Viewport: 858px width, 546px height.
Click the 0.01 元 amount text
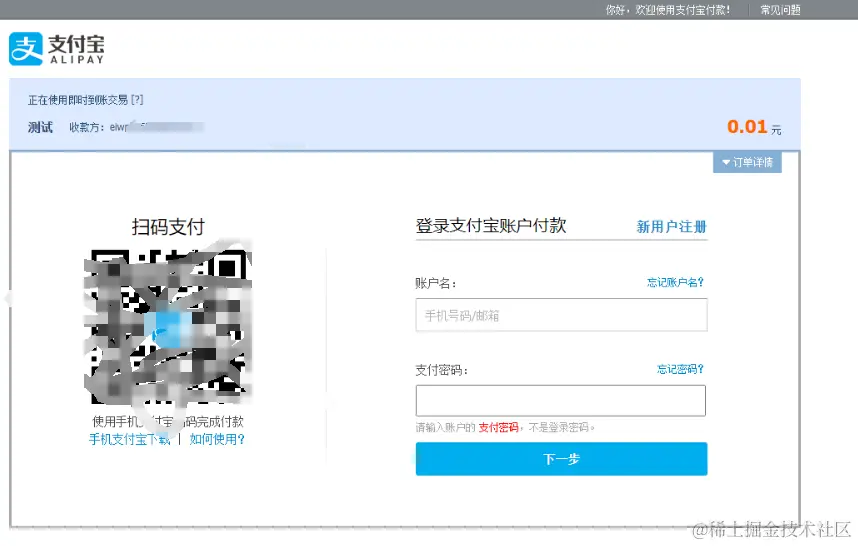click(754, 127)
